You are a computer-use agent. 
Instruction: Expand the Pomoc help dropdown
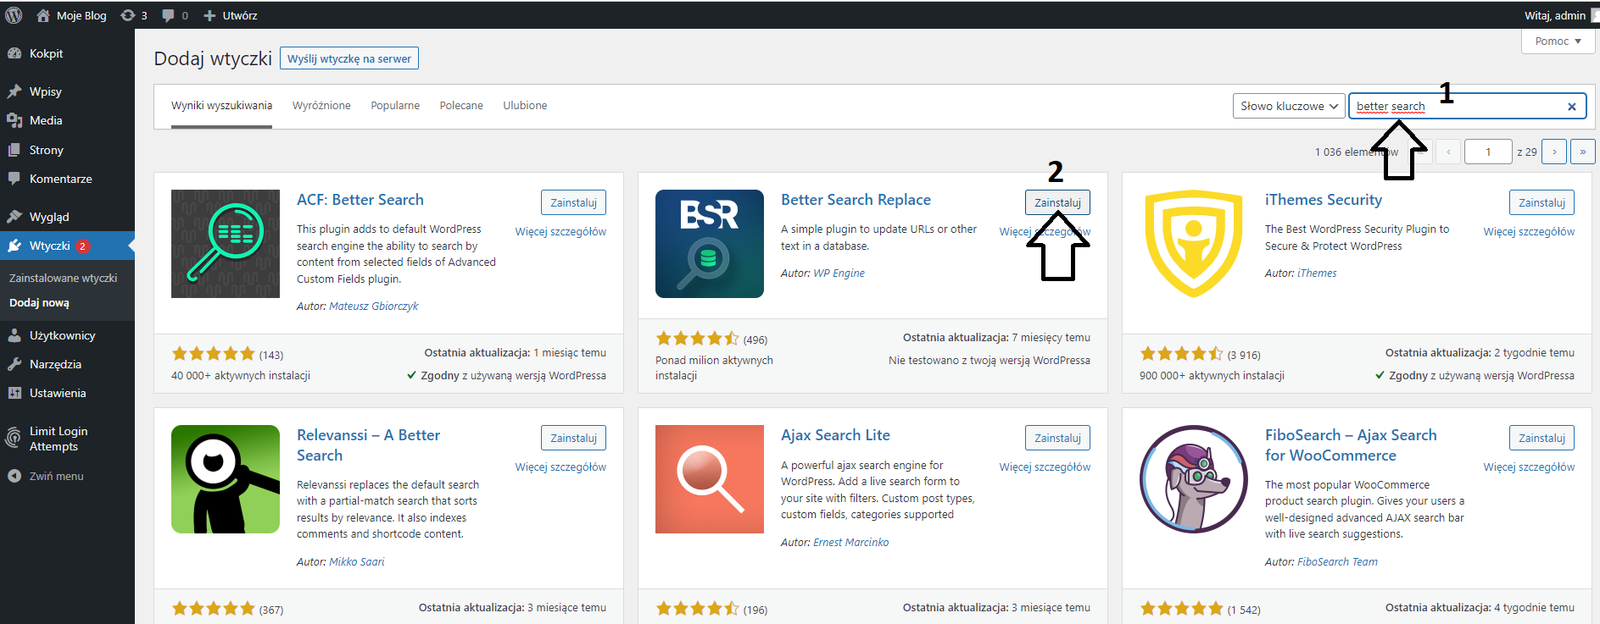pyautogui.click(x=1557, y=41)
